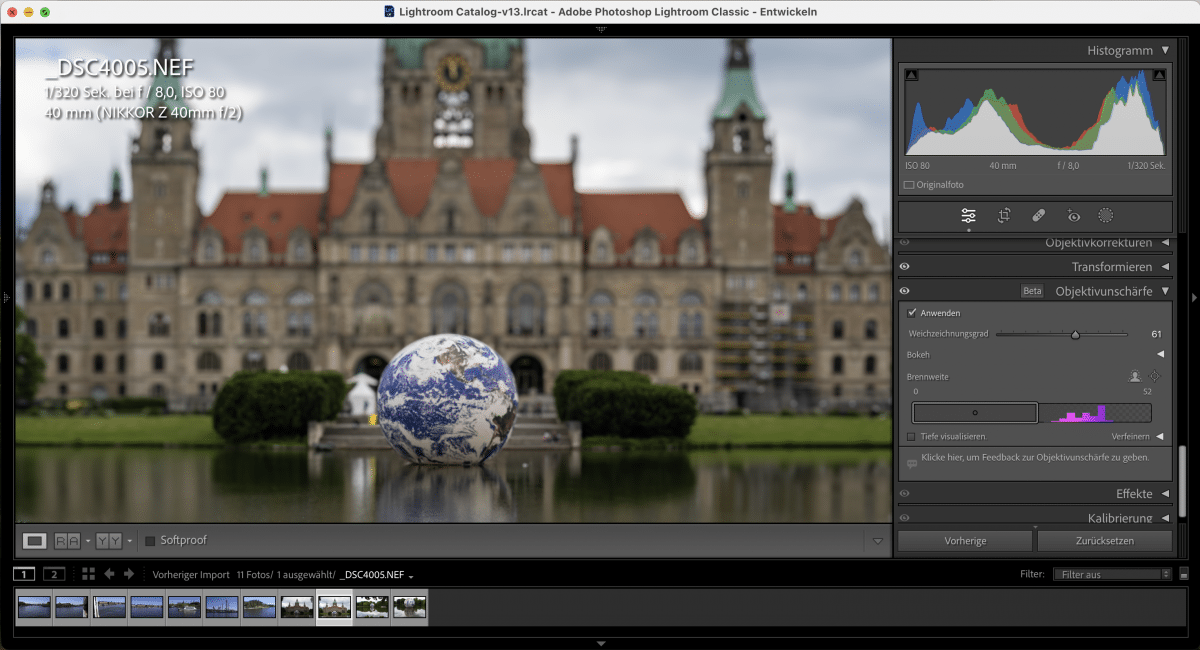This screenshot has width=1200, height=650.
Task: Choose the Healing bandage tool
Action: point(1038,216)
